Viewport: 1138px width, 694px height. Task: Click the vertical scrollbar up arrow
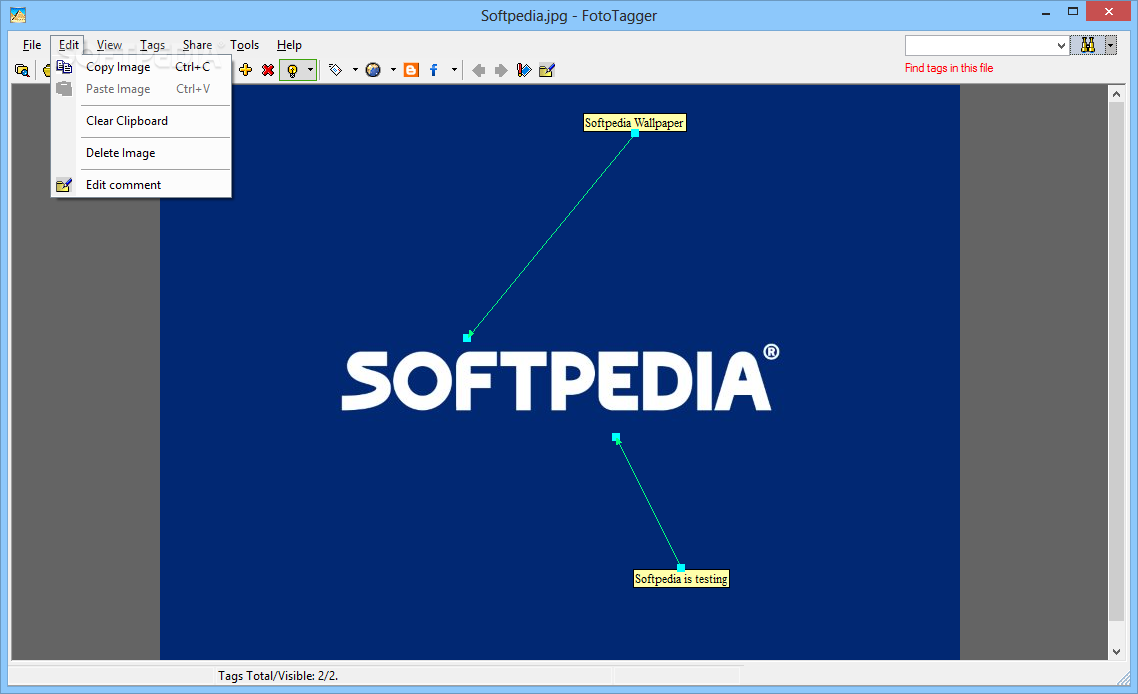pos(1116,94)
